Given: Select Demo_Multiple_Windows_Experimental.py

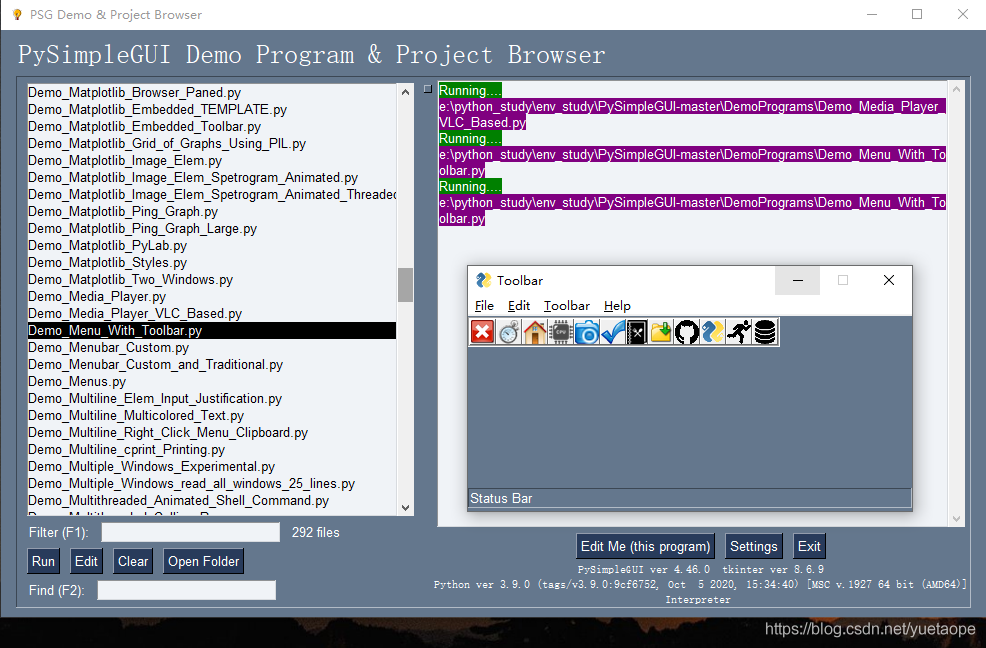Looking at the screenshot, I should tap(212, 466).
